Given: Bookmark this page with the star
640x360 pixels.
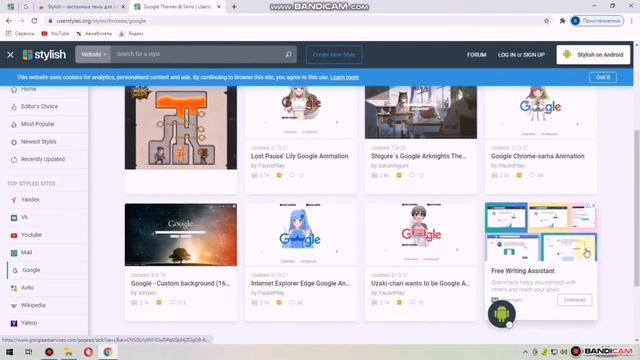Looking at the screenshot, I should point(547,21).
